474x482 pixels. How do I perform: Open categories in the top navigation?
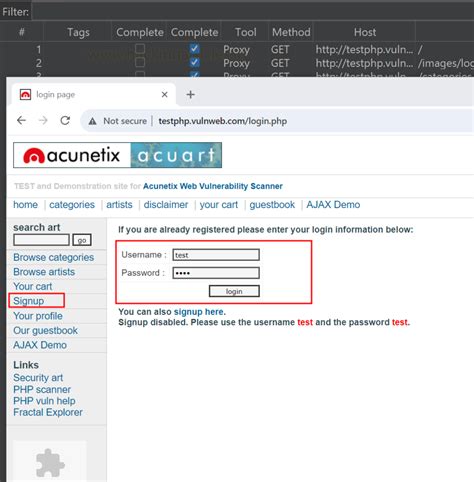coord(72,205)
